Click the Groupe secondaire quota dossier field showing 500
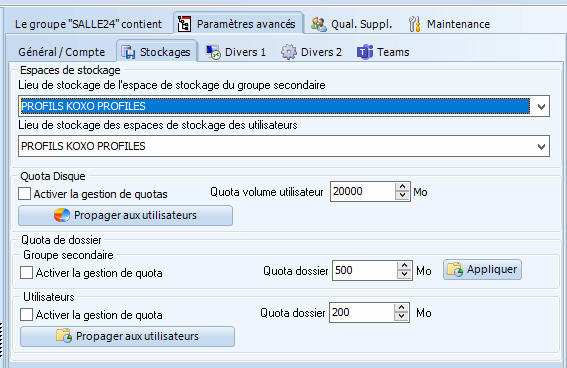This screenshot has width=567, height=368. coord(365,270)
